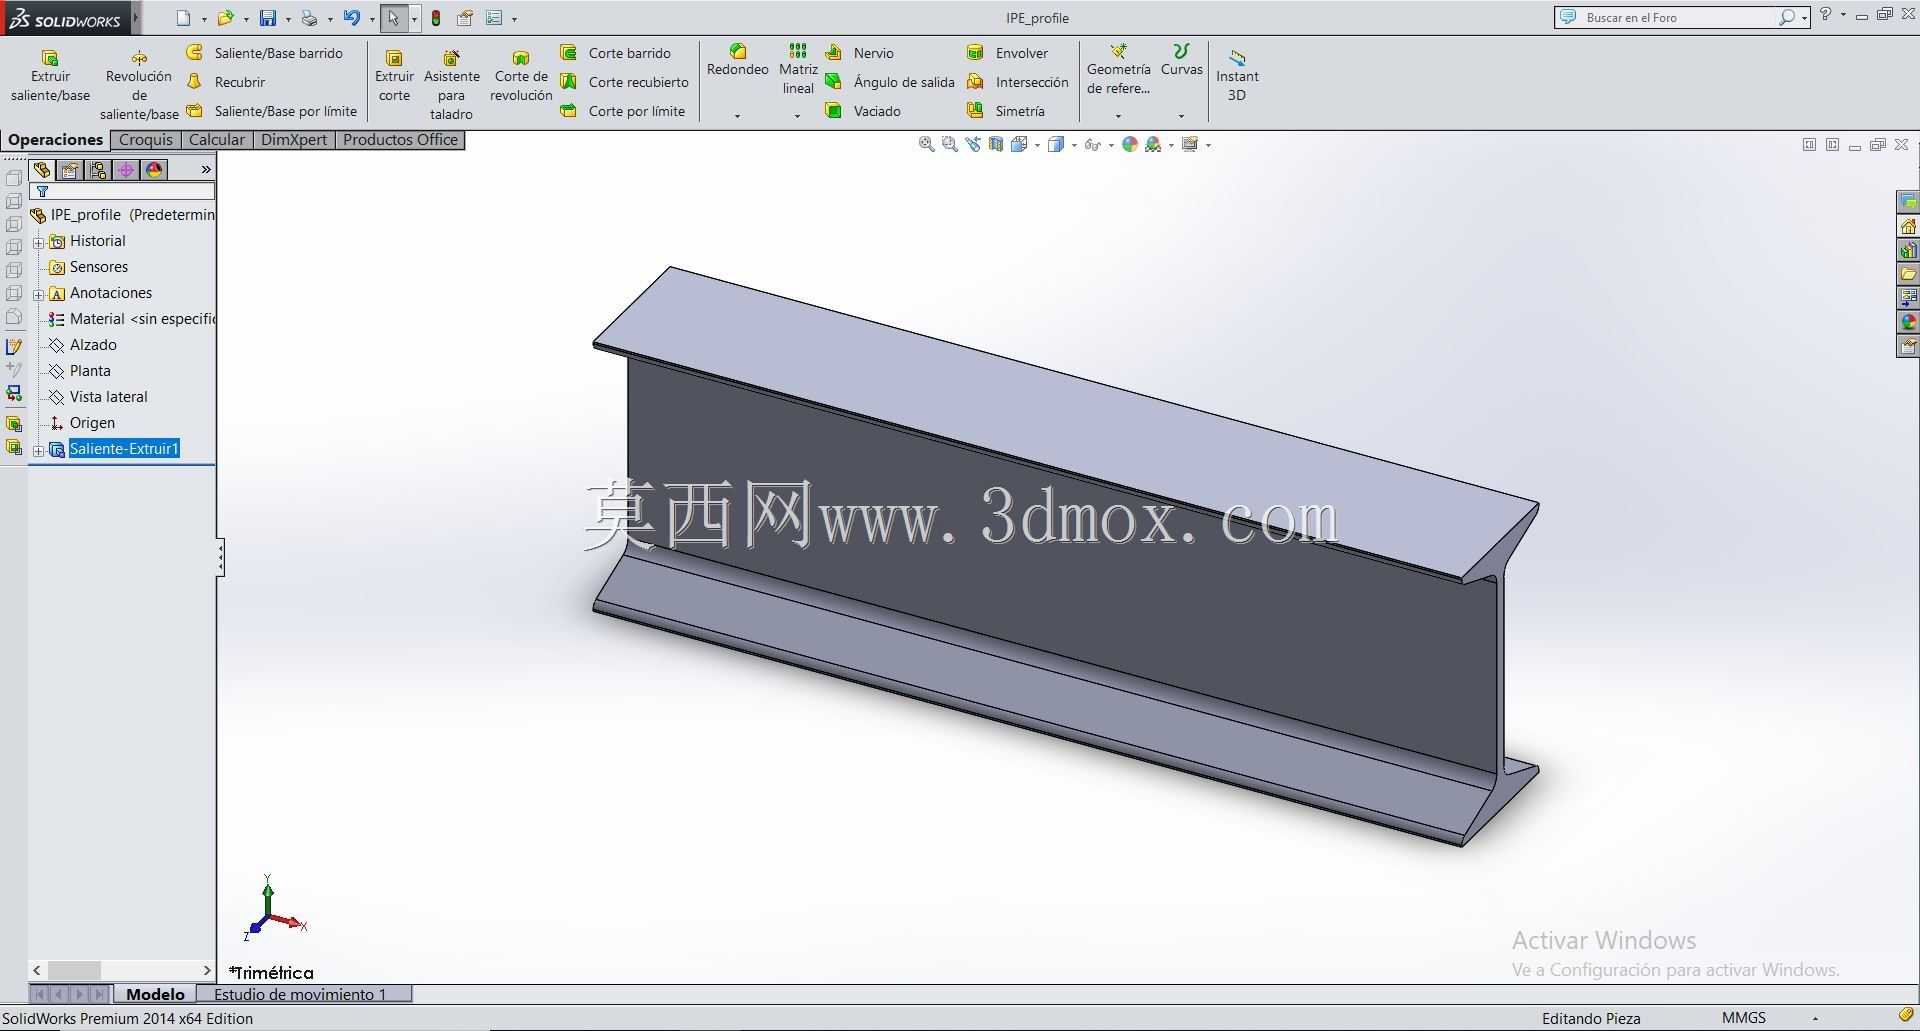Image resolution: width=1920 pixels, height=1031 pixels.
Task: Open Design Library tab on right panel
Action: coord(1908,250)
